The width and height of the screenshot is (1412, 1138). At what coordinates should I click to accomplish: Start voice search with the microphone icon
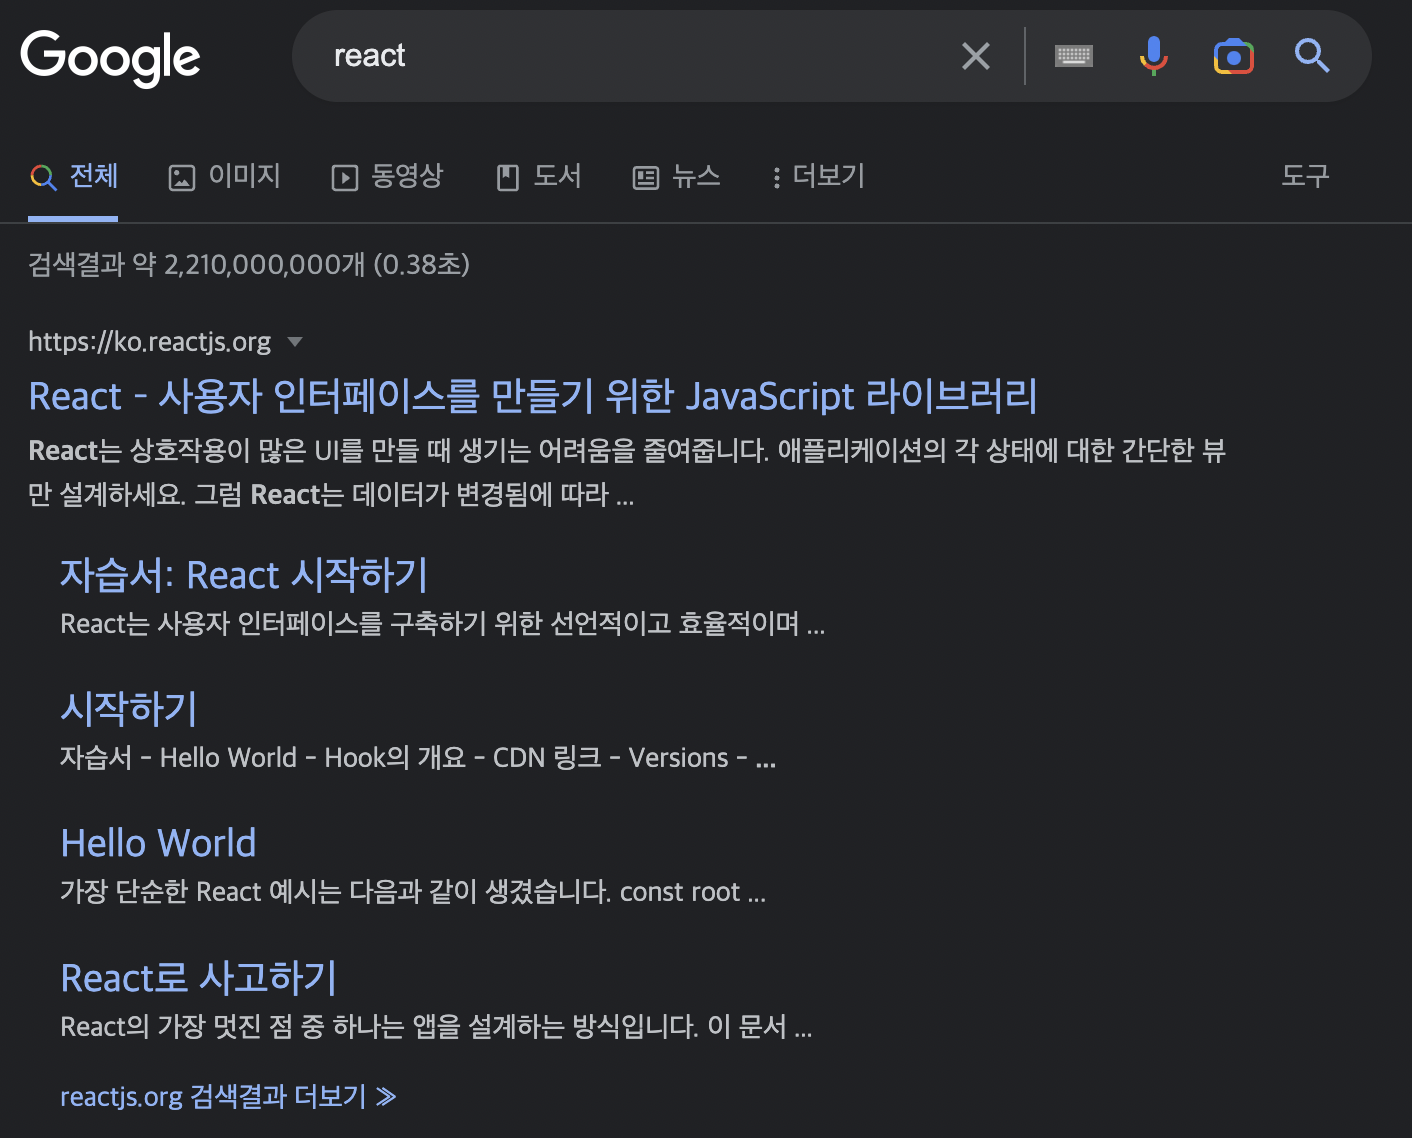pyautogui.click(x=1153, y=56)
